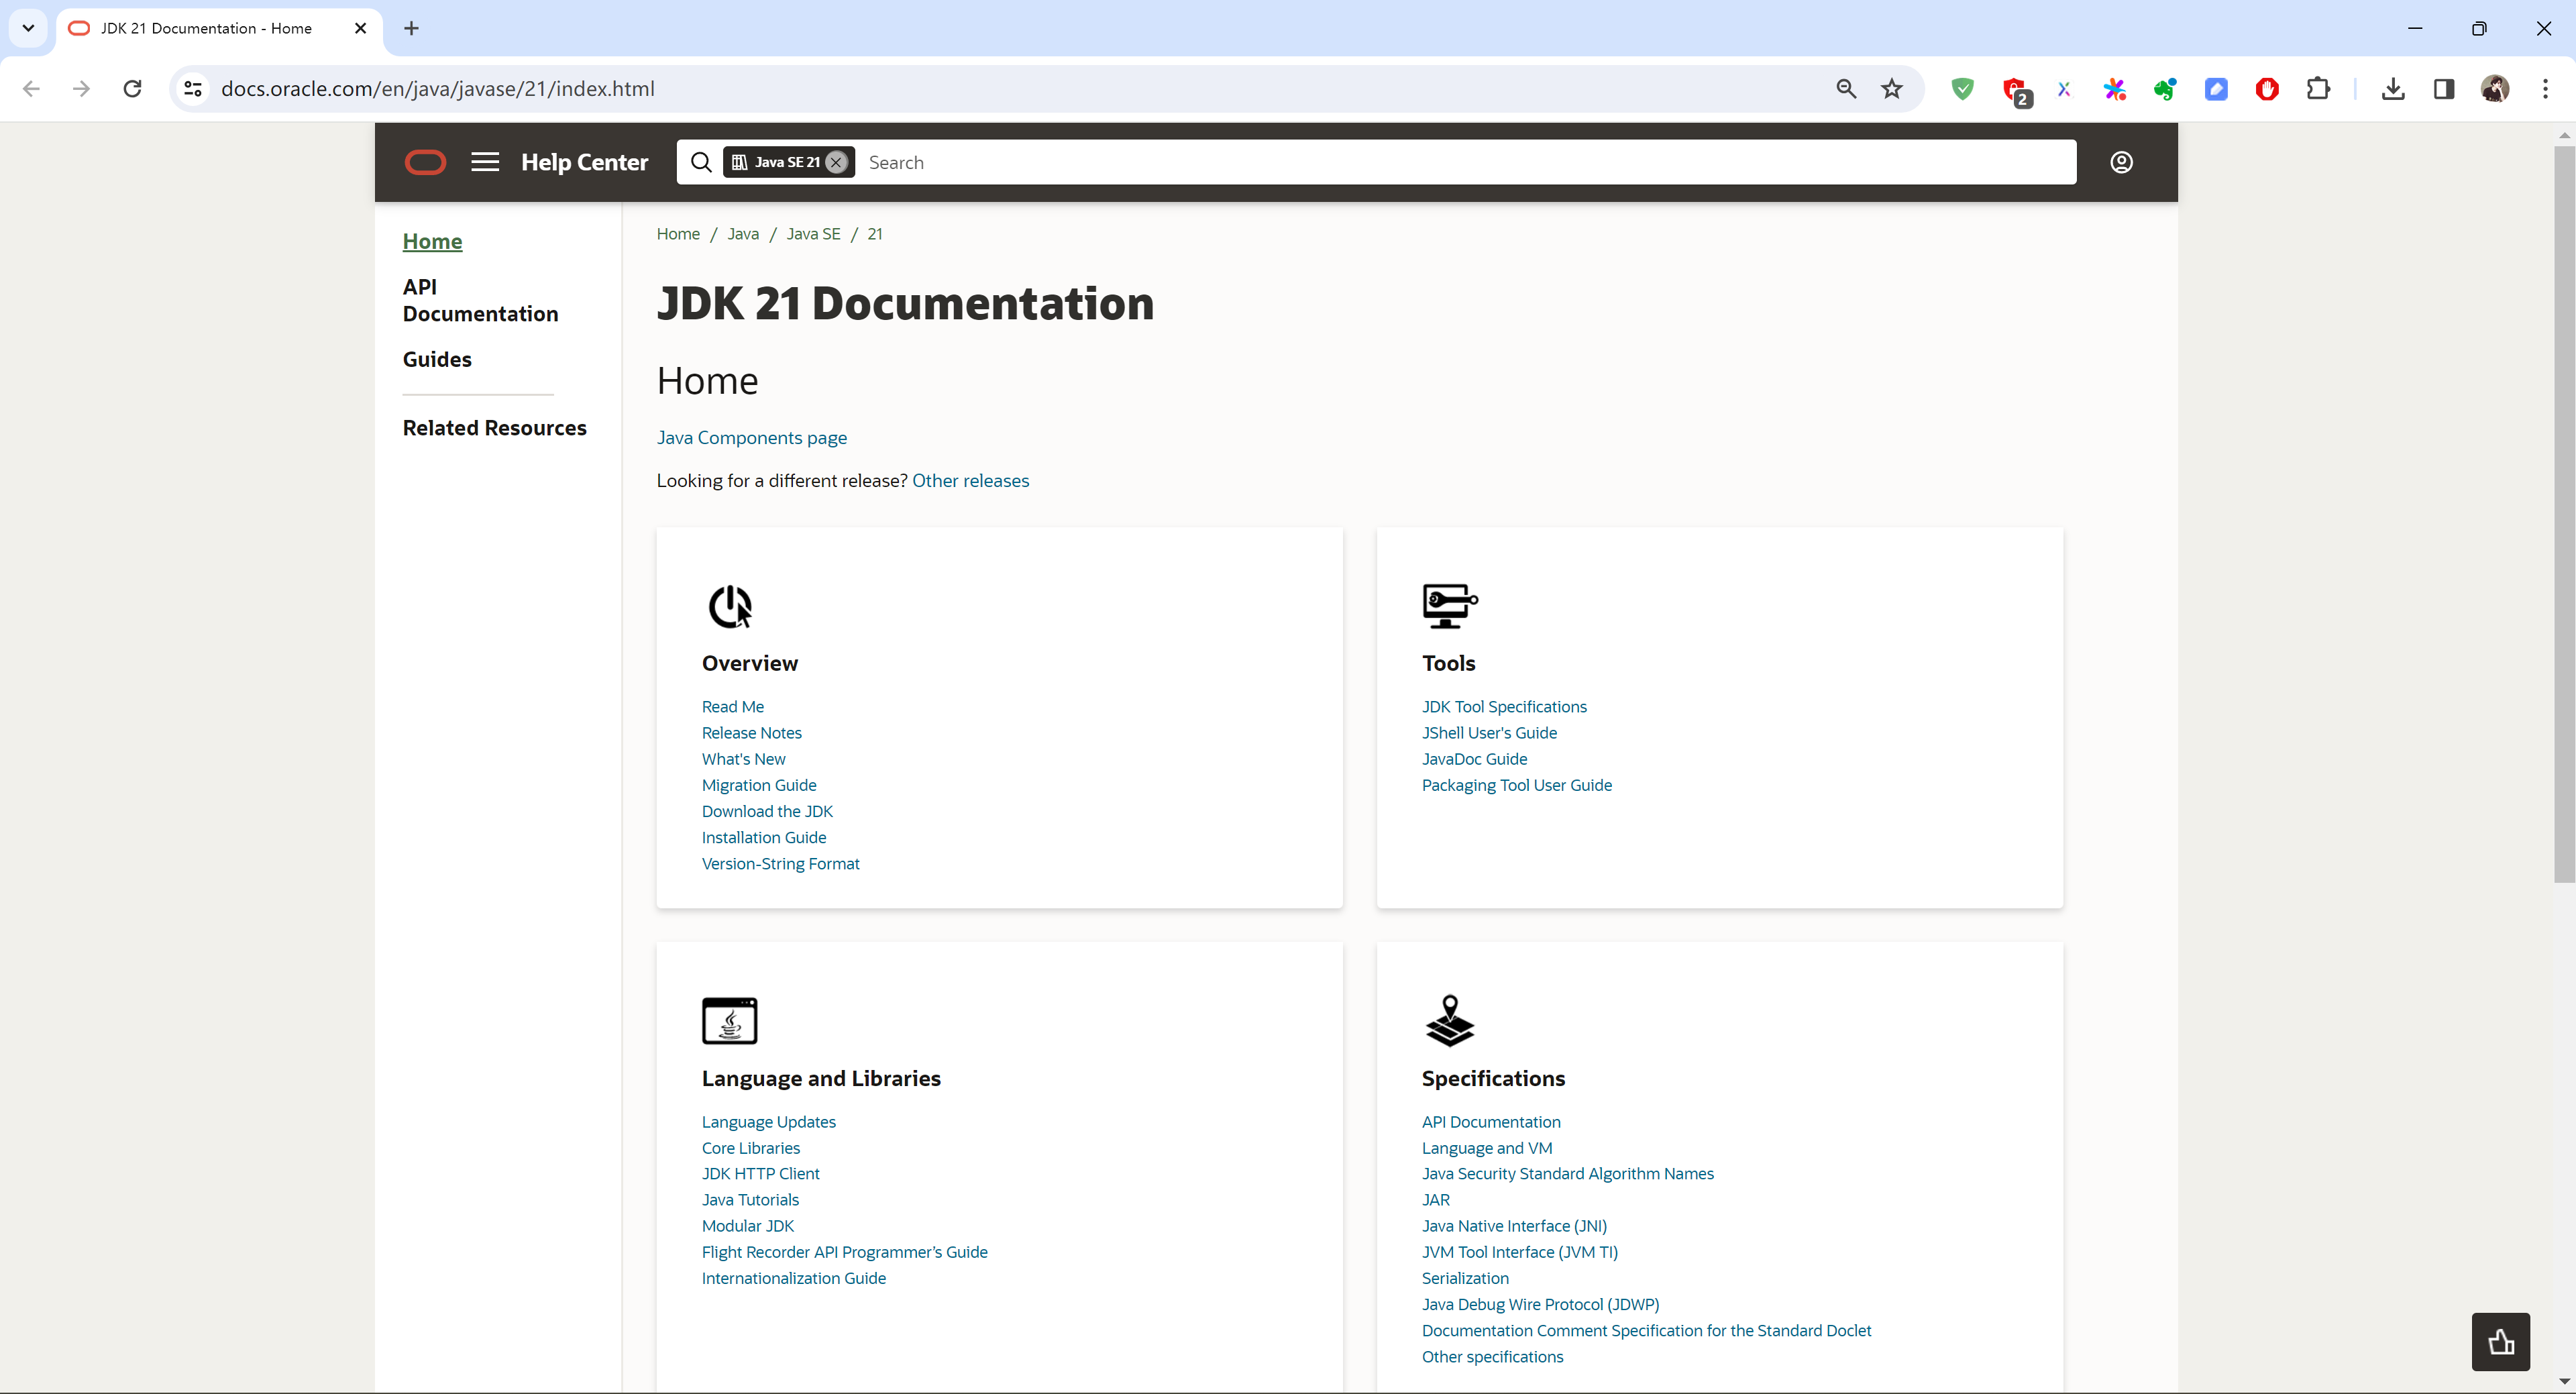Screen dimensions: 2576x1394
Task: Open the Core Libraries link
Action: coord(750,1148)
